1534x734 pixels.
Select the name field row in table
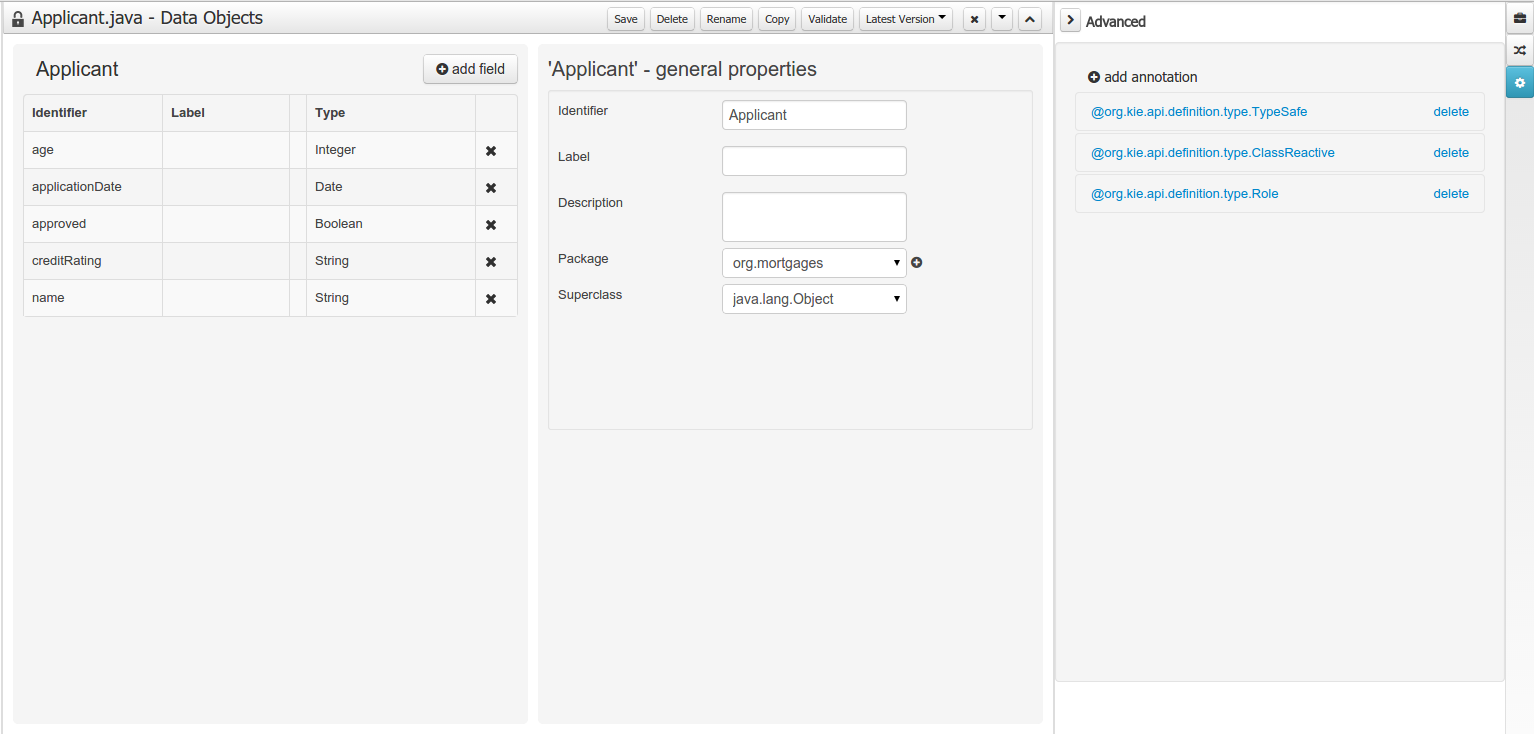tap(48, 298)
